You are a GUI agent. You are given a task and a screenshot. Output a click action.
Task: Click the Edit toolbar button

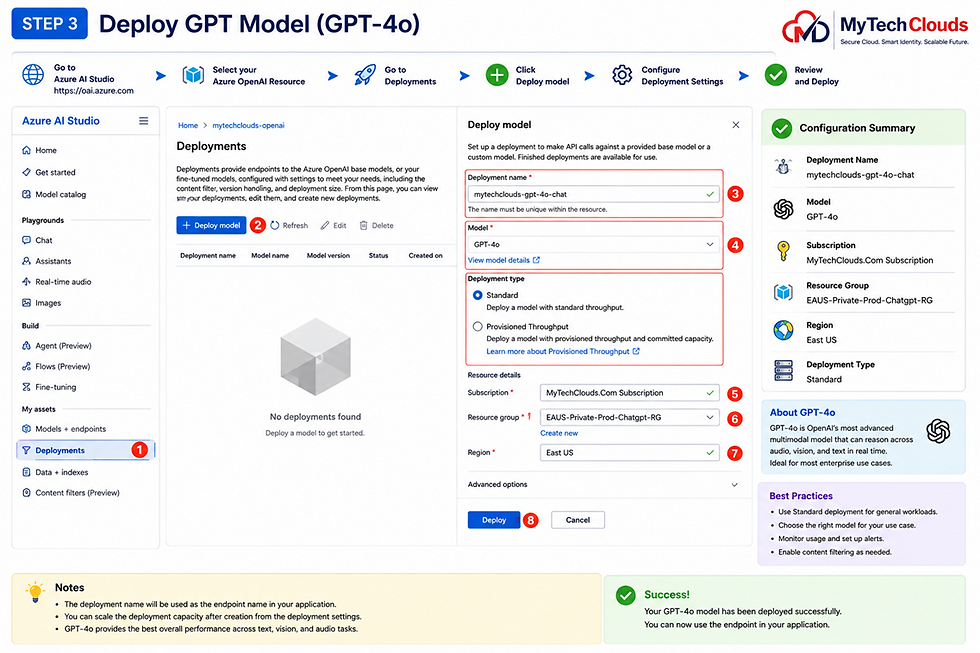pos(334,226)
